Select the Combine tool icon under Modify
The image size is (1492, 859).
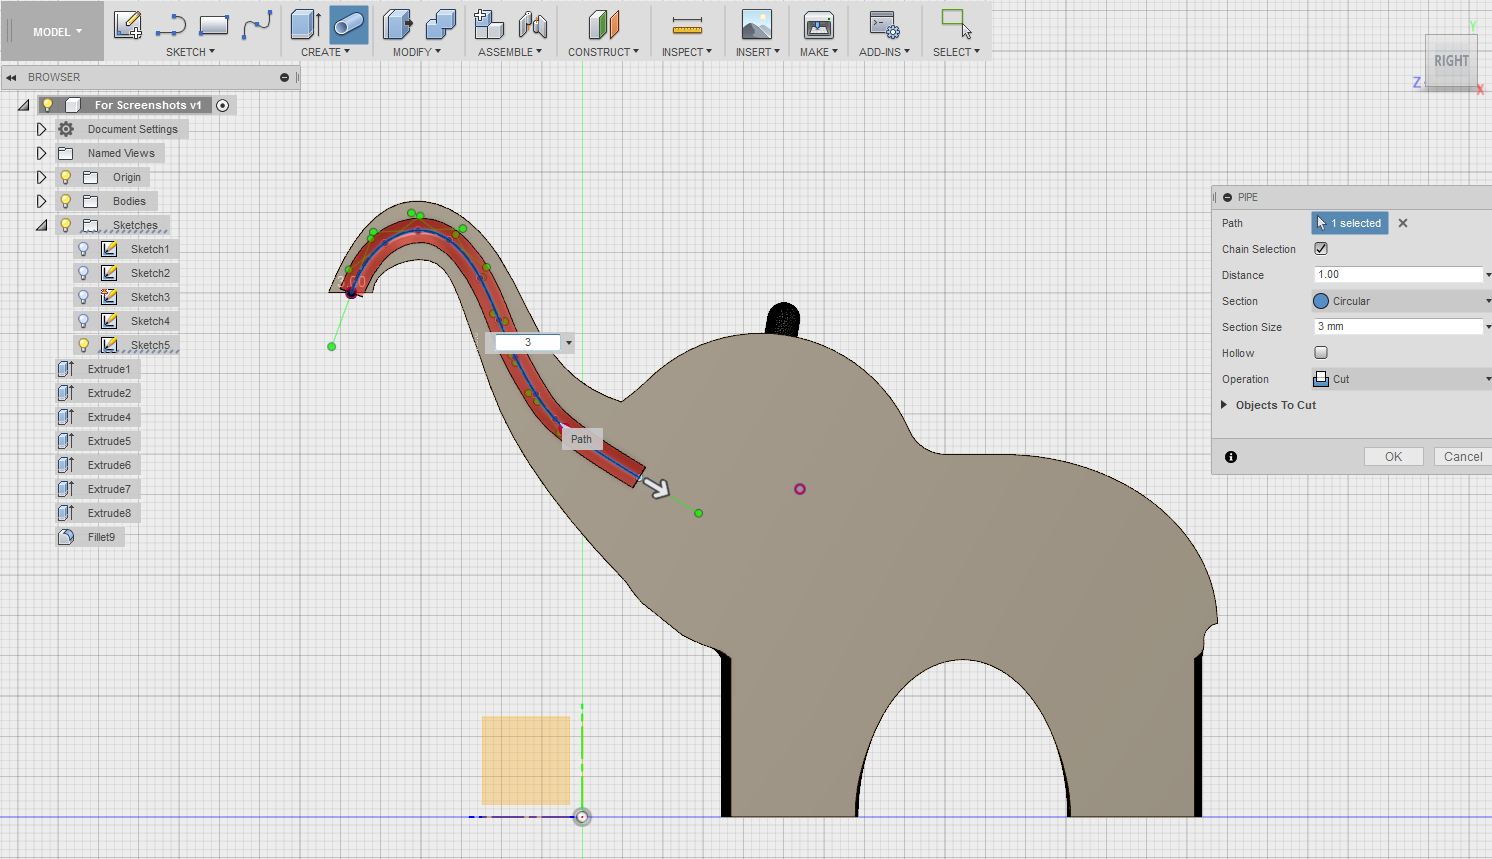tap(440, 24)
